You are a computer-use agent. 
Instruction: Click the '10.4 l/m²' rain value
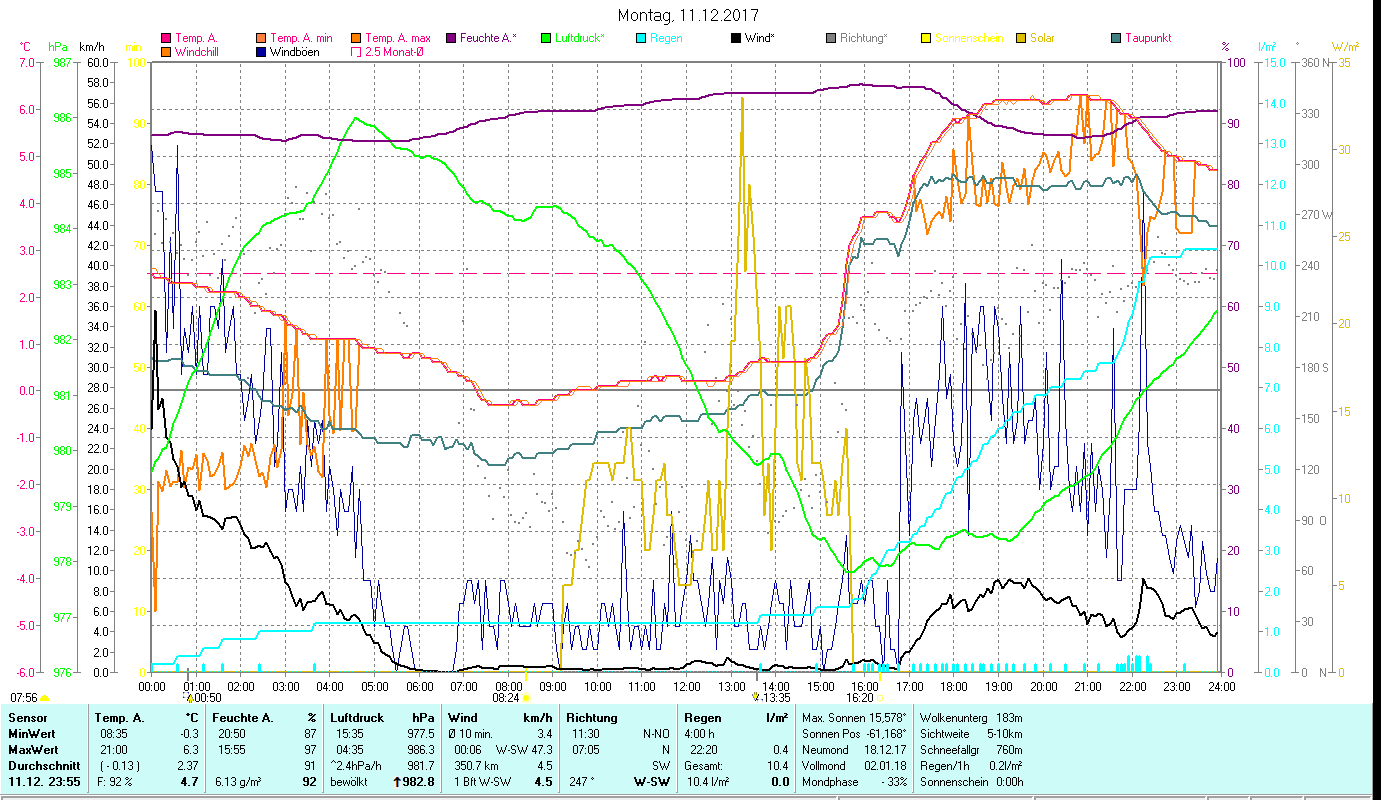(707, 782)
